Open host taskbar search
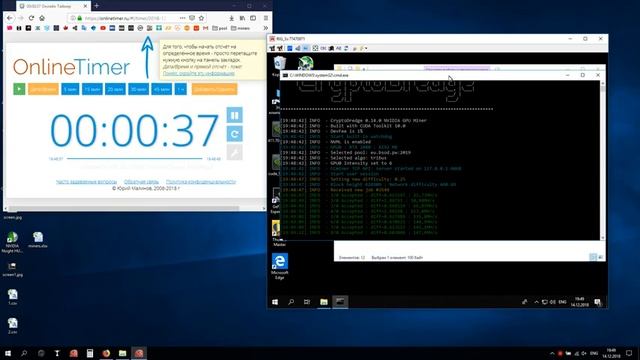 tap(24, 353)
